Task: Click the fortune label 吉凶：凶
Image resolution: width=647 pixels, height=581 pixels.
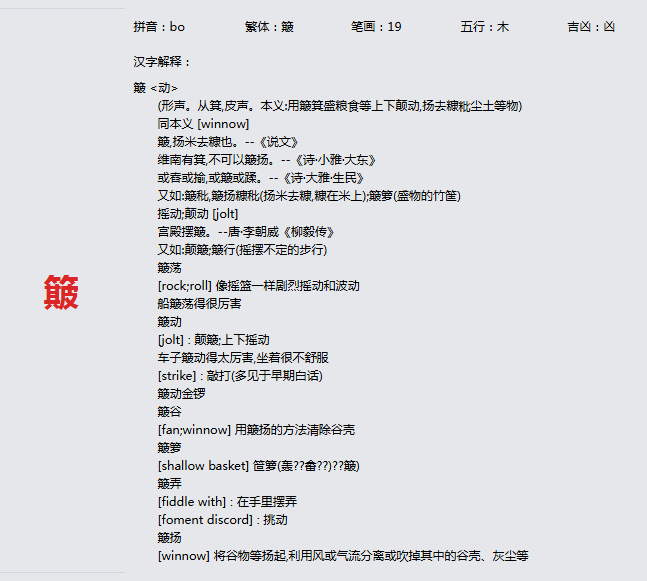Action: tap(591, 27)
